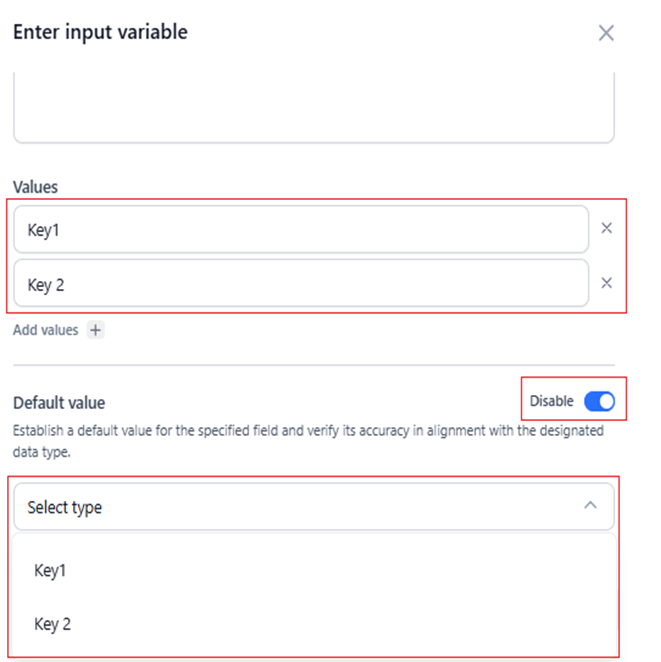Image resolution: width=661 pixels, height=662 pixels.
Task: Choose Key1 from the dropdown list
Action: pos(51,571)
